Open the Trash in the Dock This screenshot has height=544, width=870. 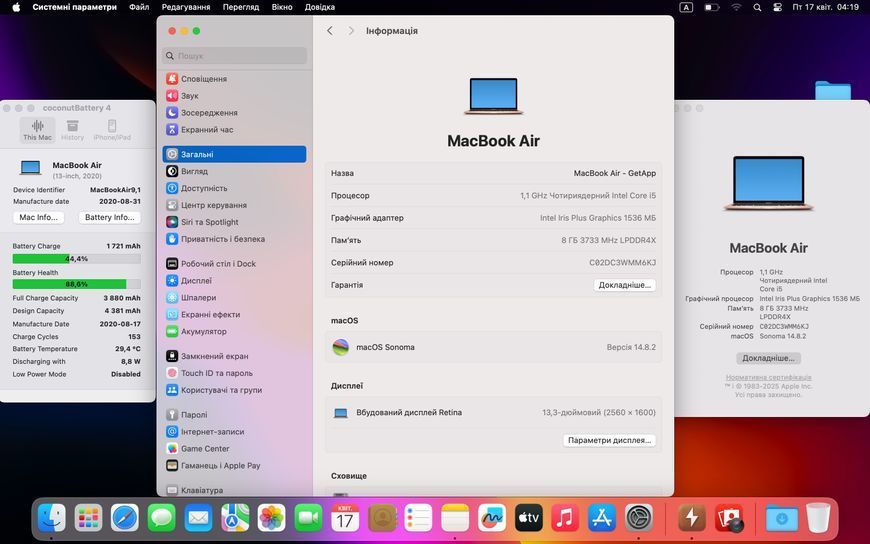pos(818,518)
